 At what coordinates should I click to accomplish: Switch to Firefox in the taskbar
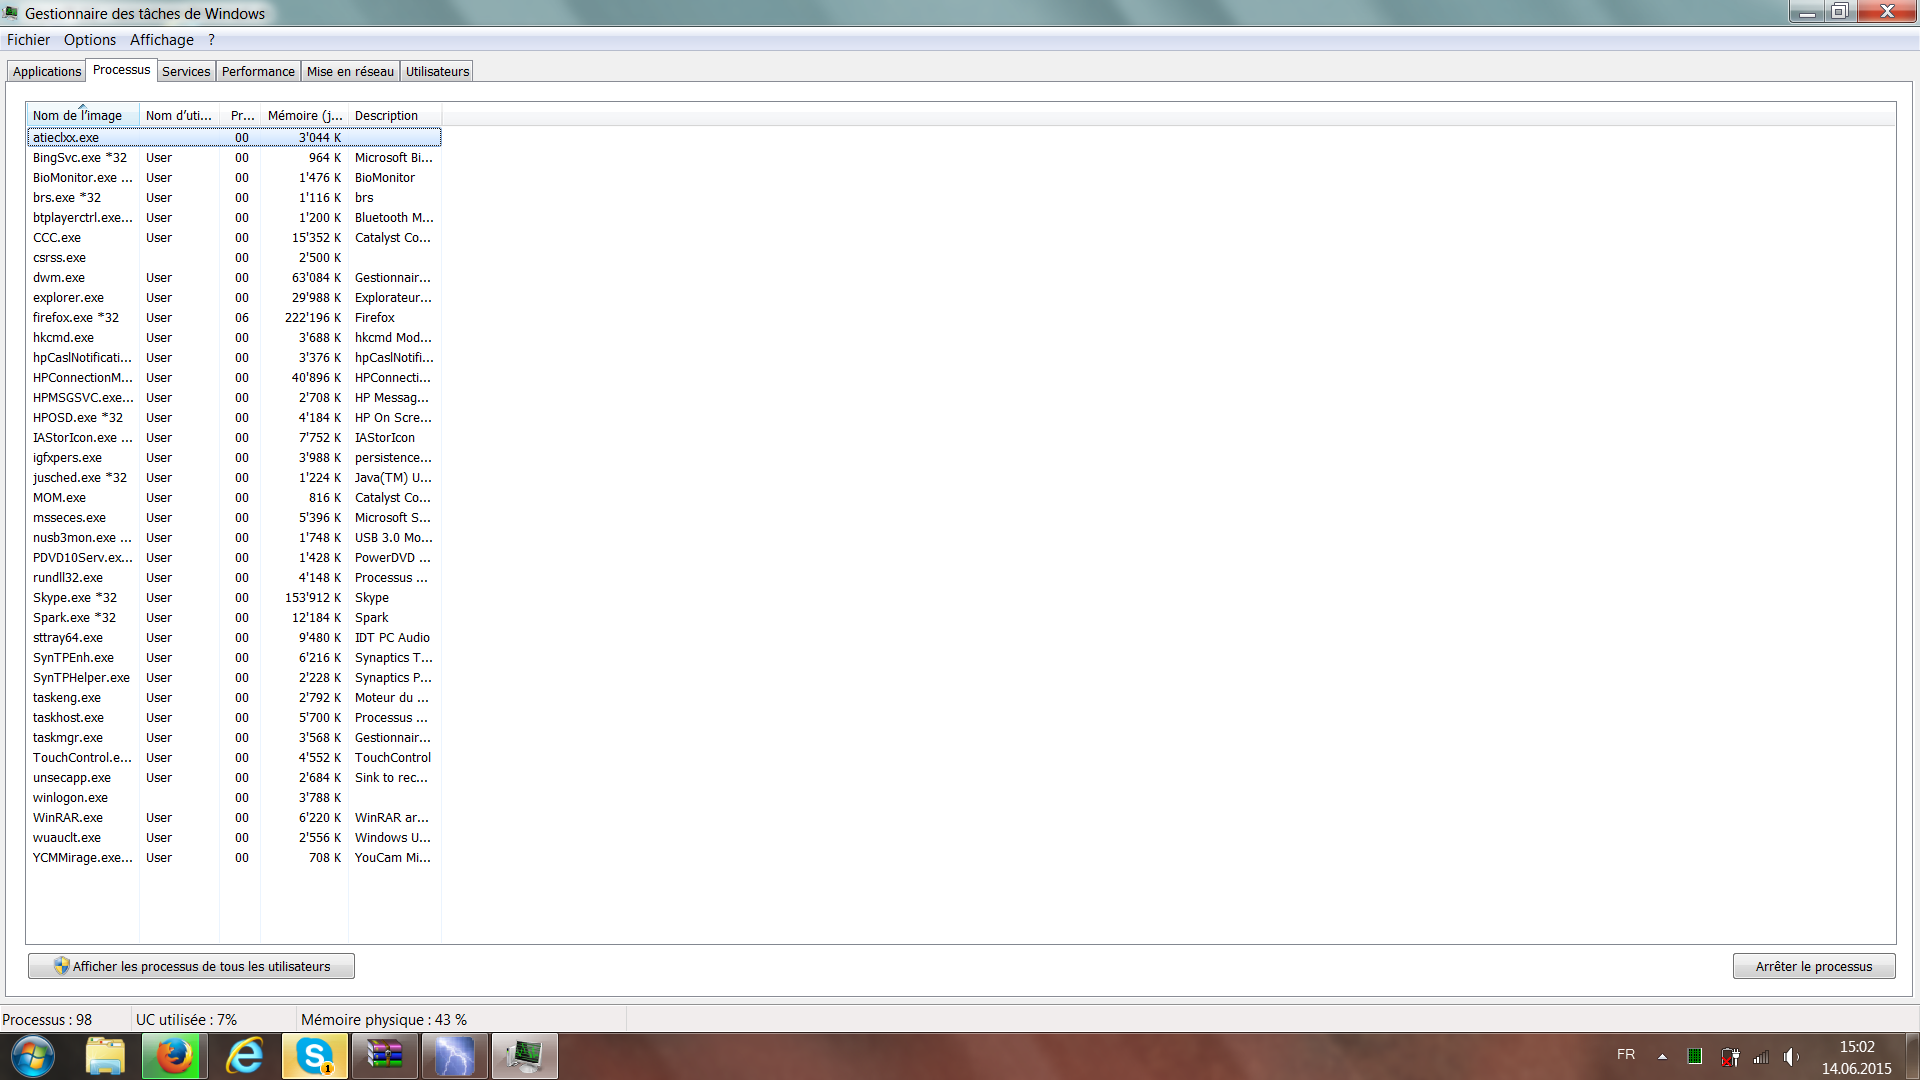(175, 1056)
